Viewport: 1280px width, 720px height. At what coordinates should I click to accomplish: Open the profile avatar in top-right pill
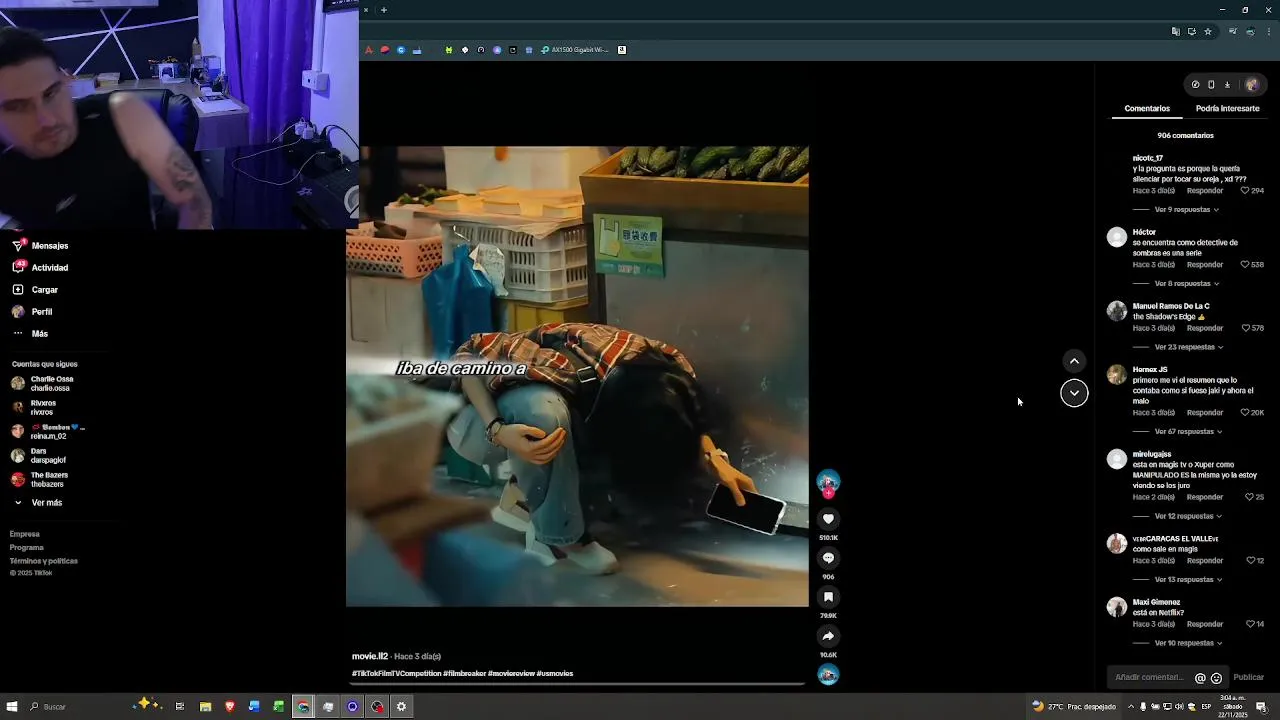(x=1251, y=85)
